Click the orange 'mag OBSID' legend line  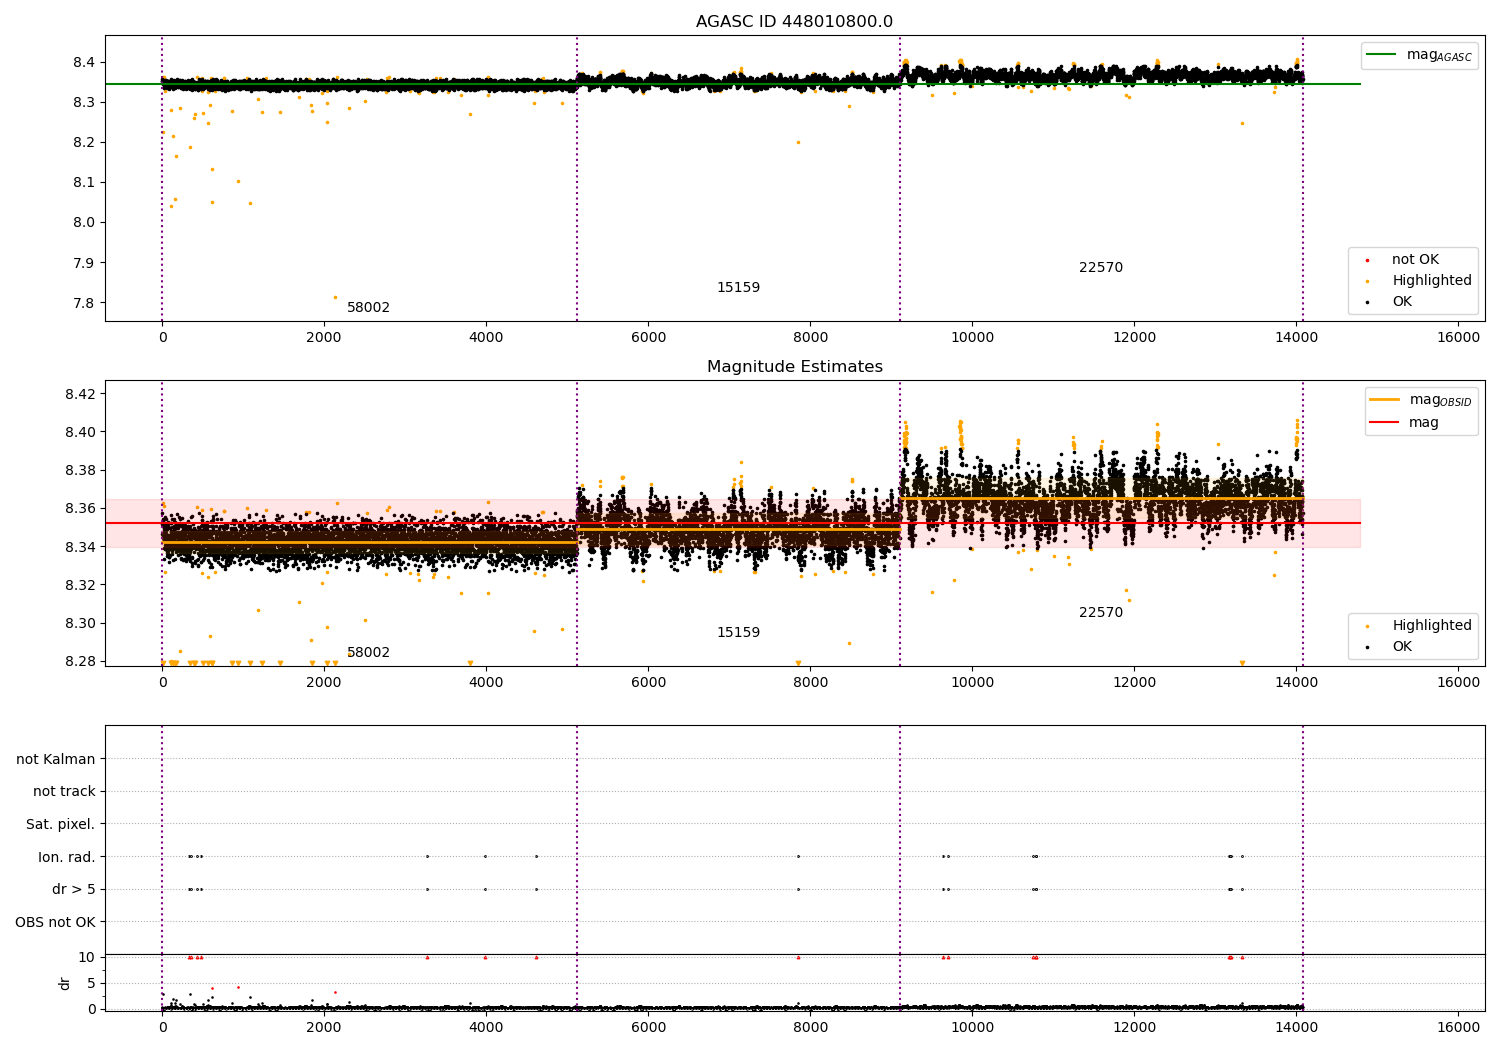click(x=1384, y=400)
